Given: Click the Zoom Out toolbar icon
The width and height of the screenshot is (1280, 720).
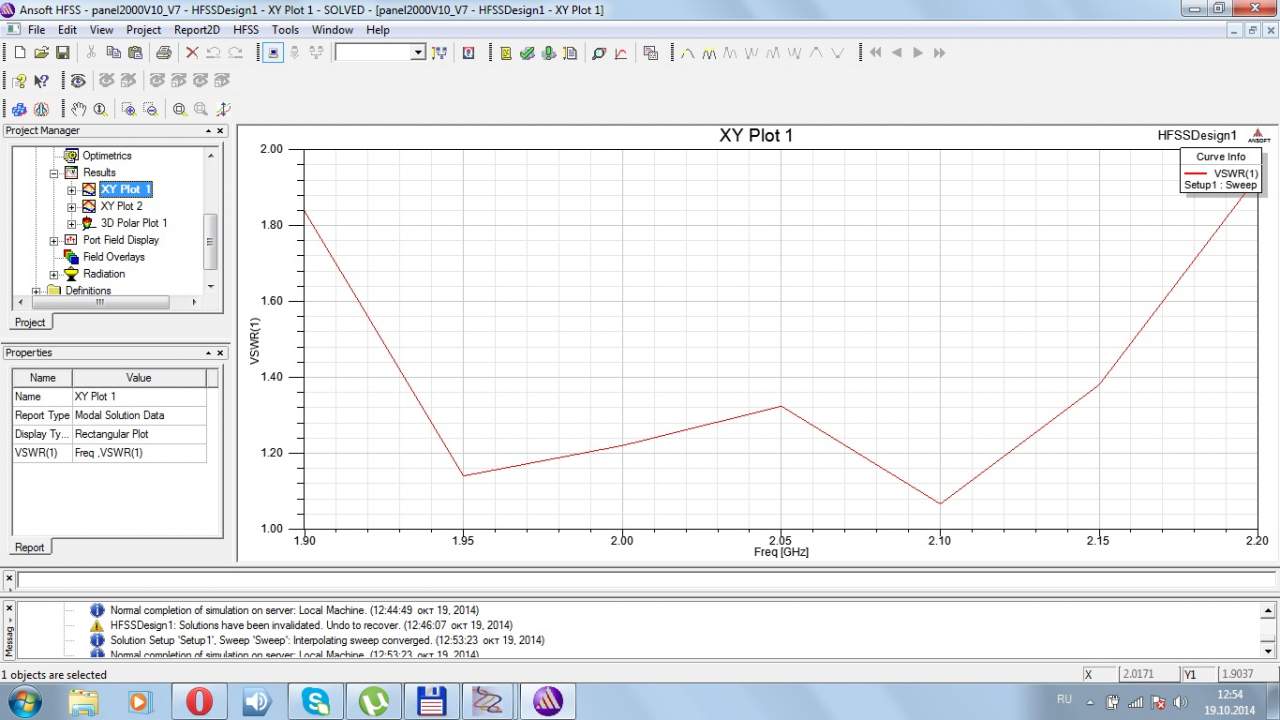Looking at the screenshot, I should [150, 109].
